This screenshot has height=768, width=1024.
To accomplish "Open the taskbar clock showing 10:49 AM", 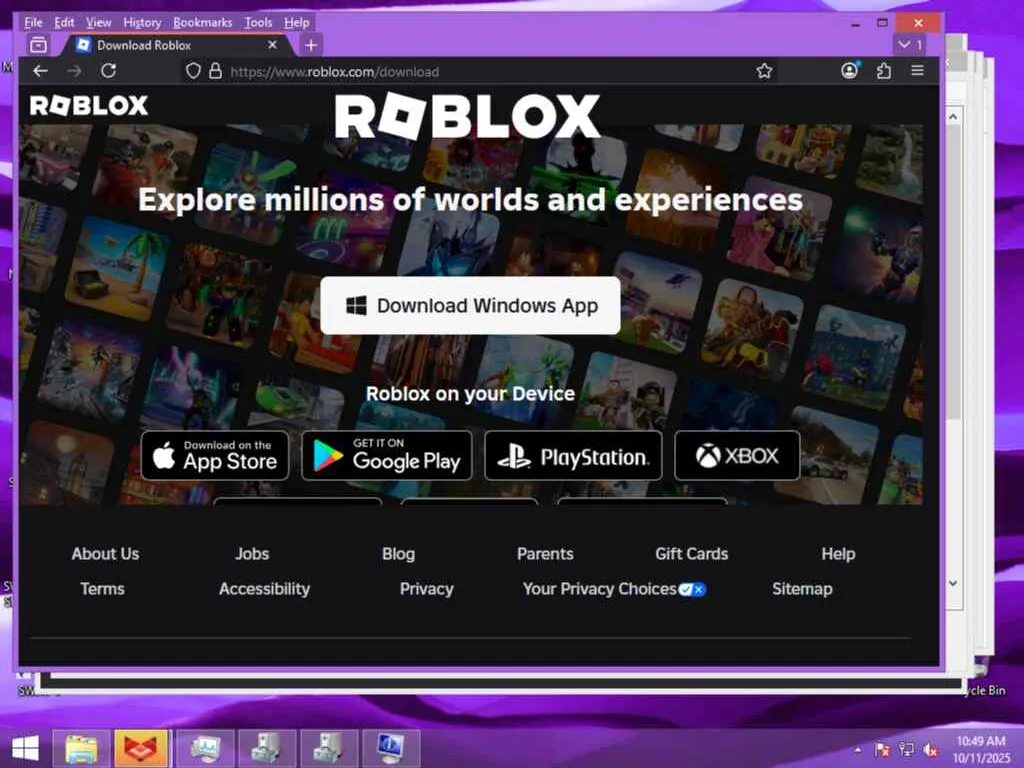I will coord(982,749).
